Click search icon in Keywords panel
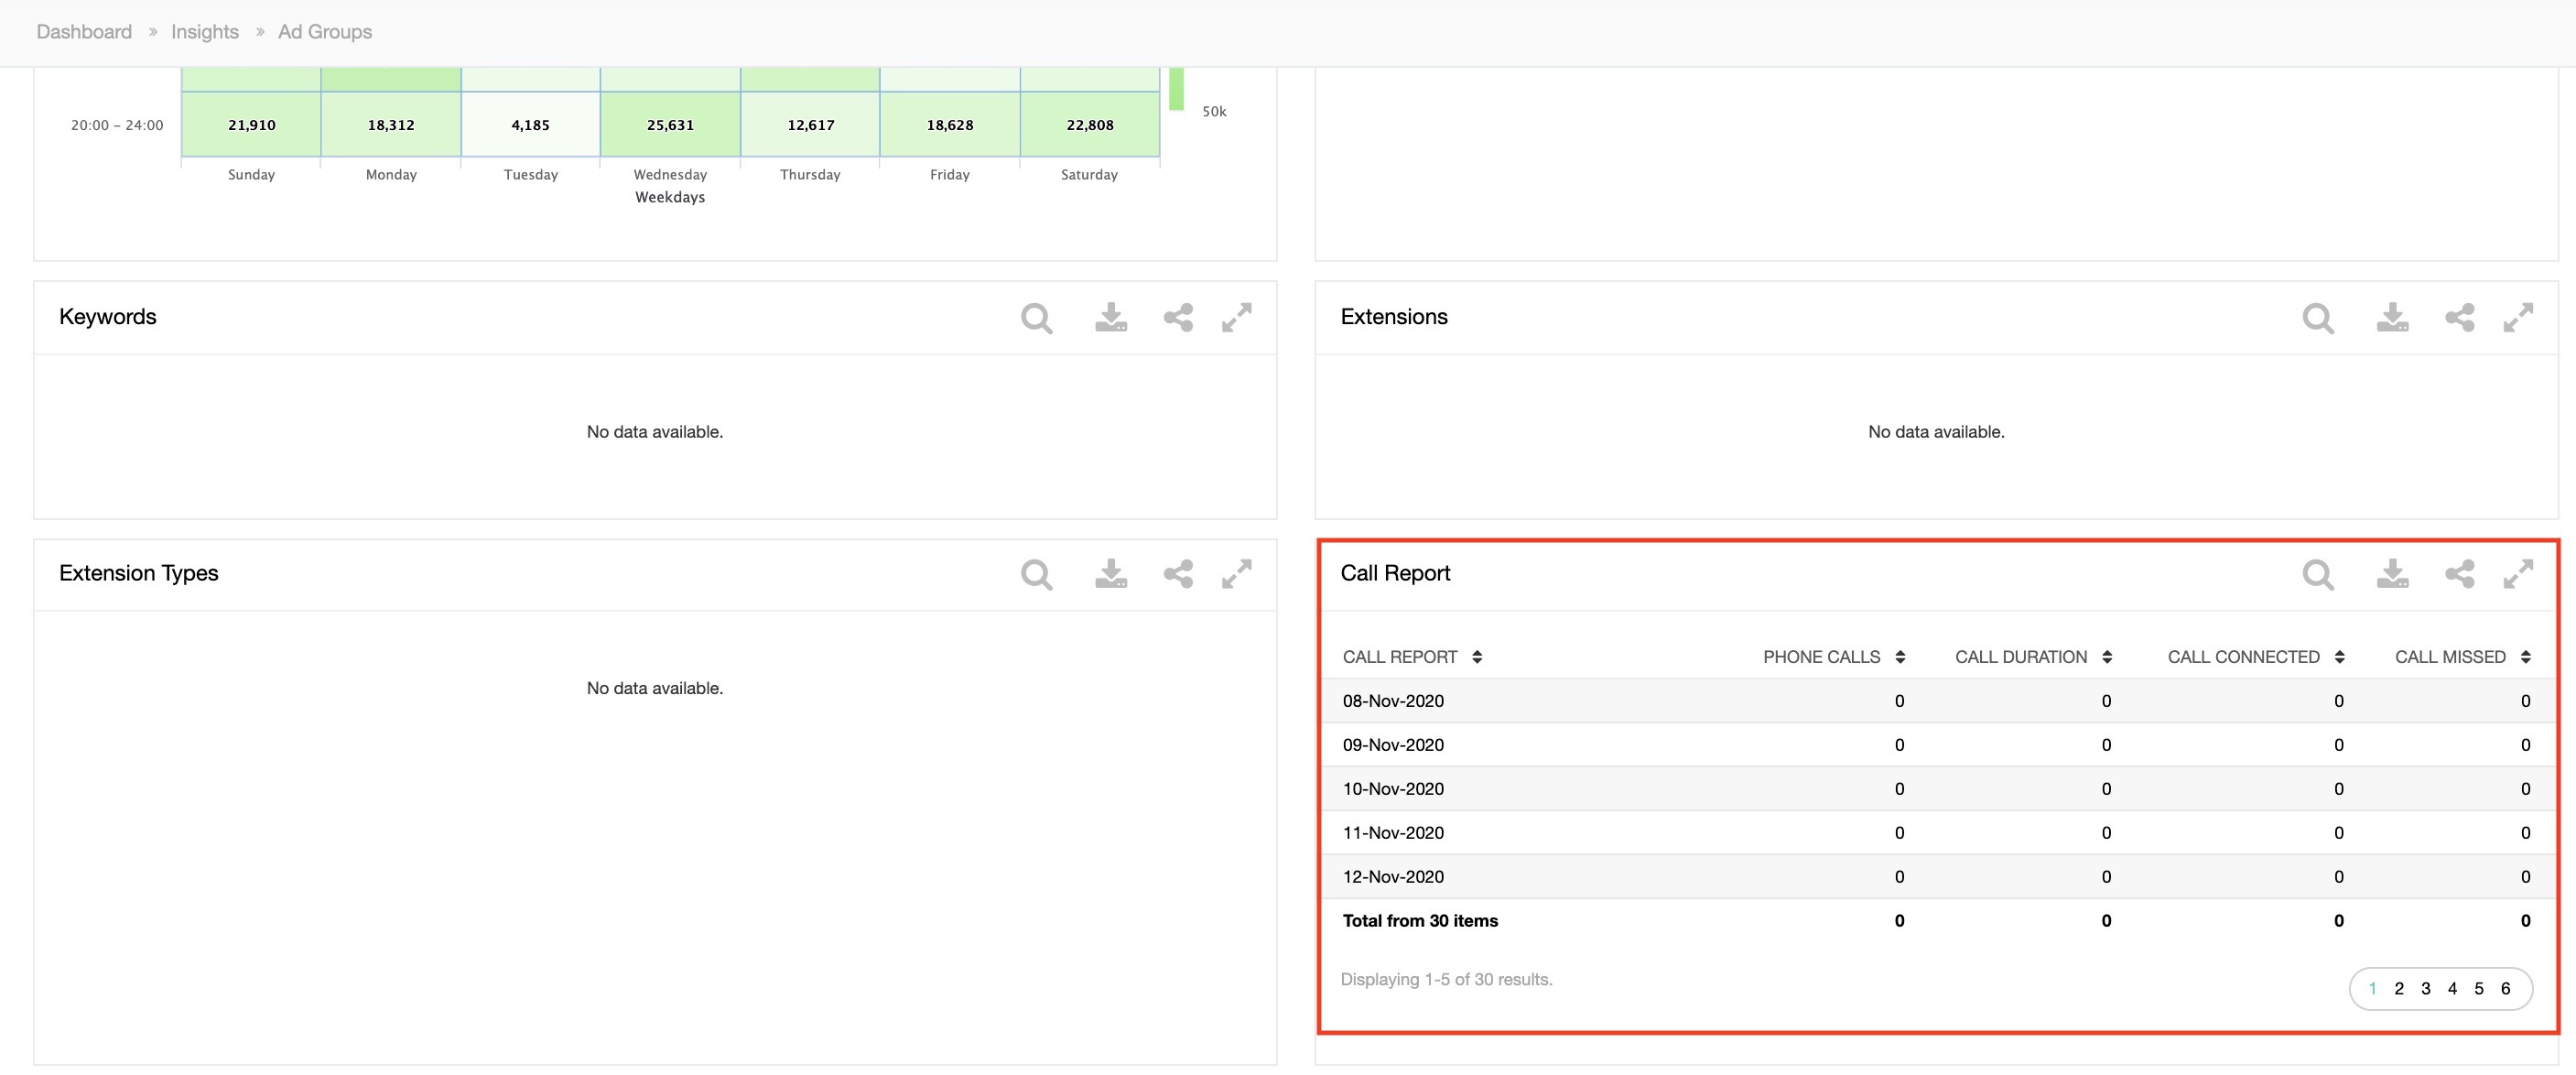 tap(1036, 318)
